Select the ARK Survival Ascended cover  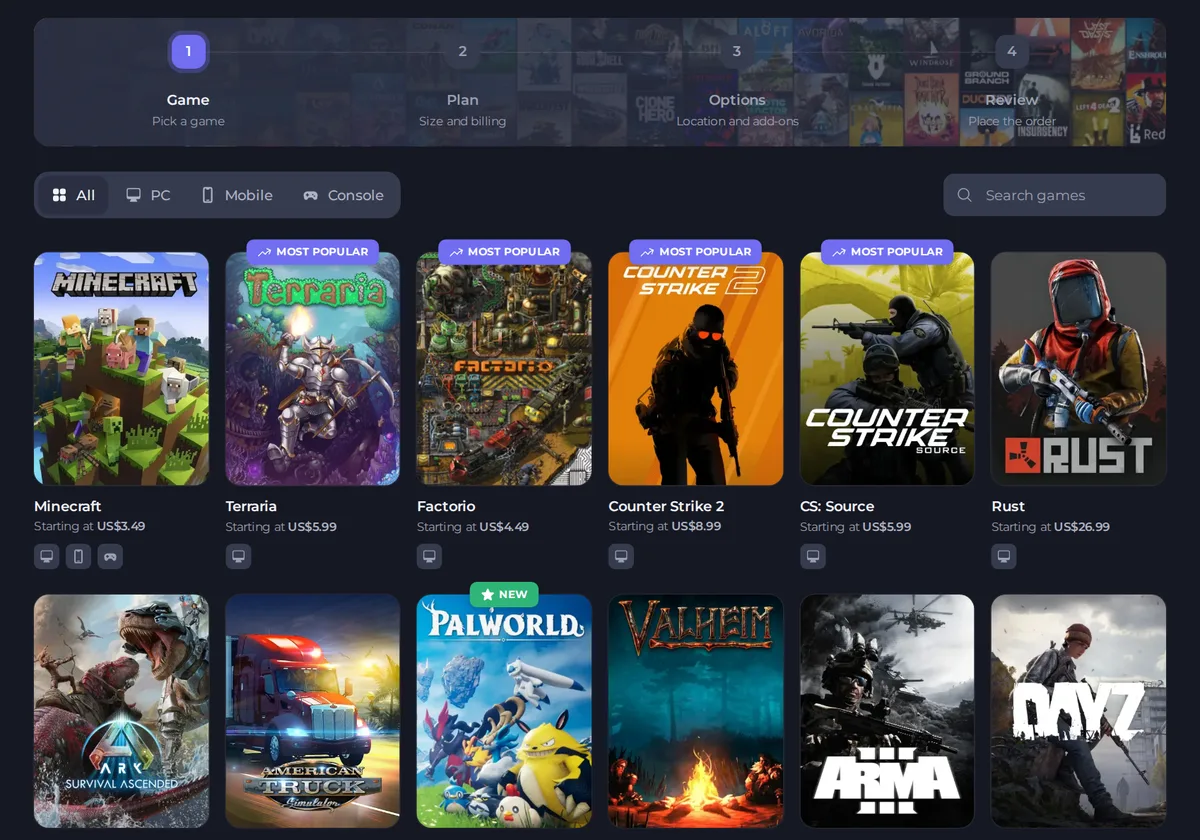click(121, 711)
